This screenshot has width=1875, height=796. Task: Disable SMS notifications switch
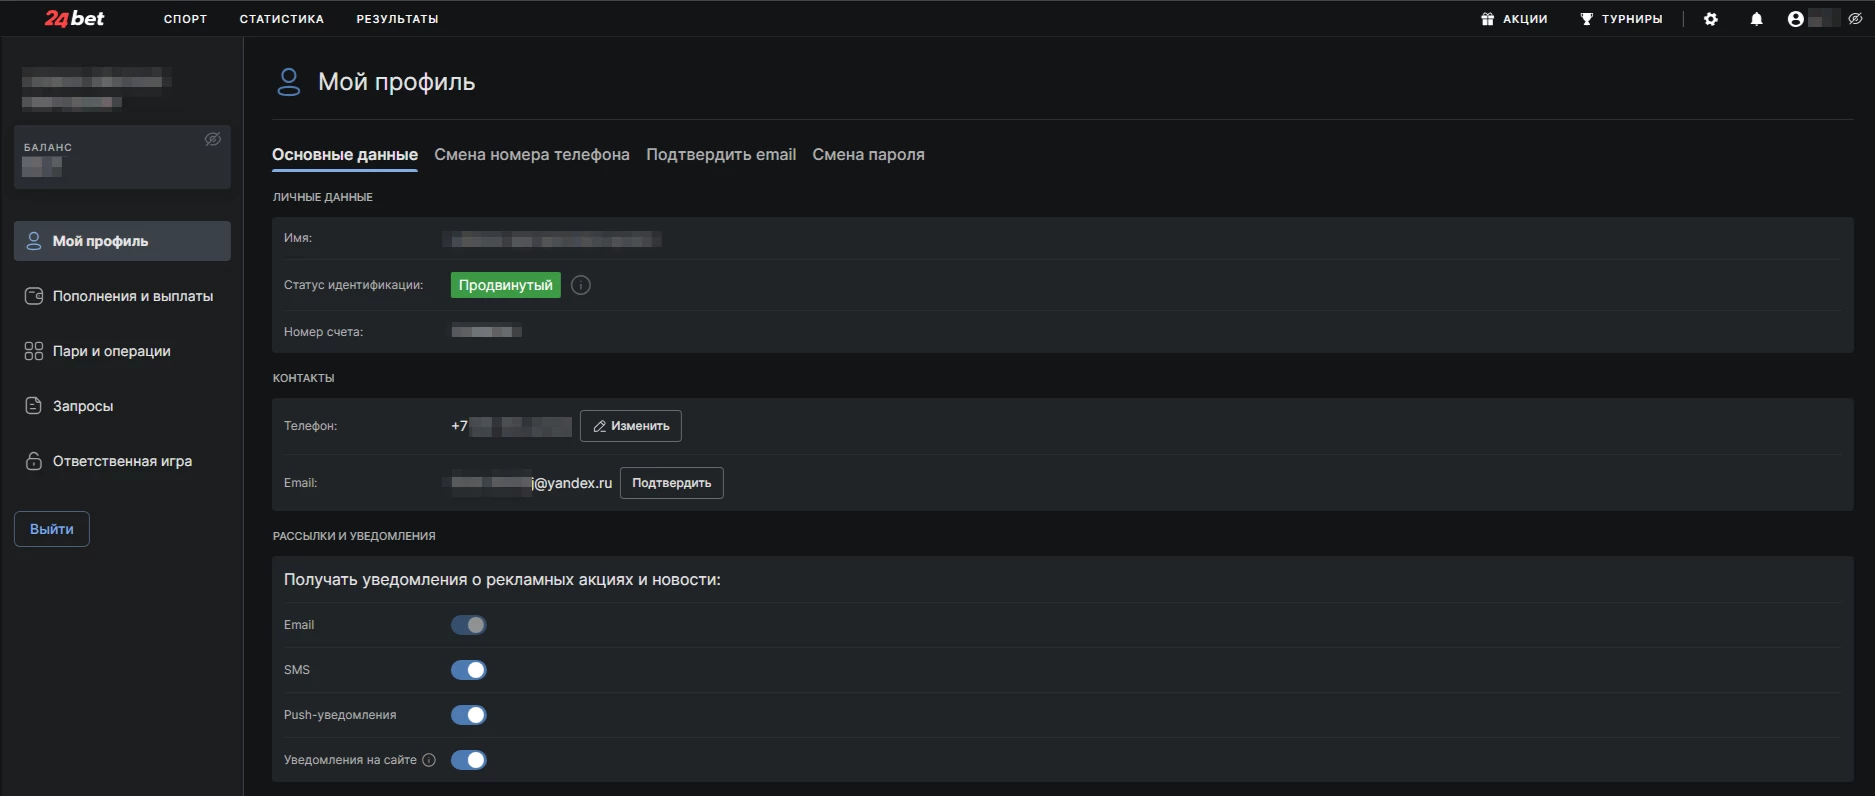(469, 670)
